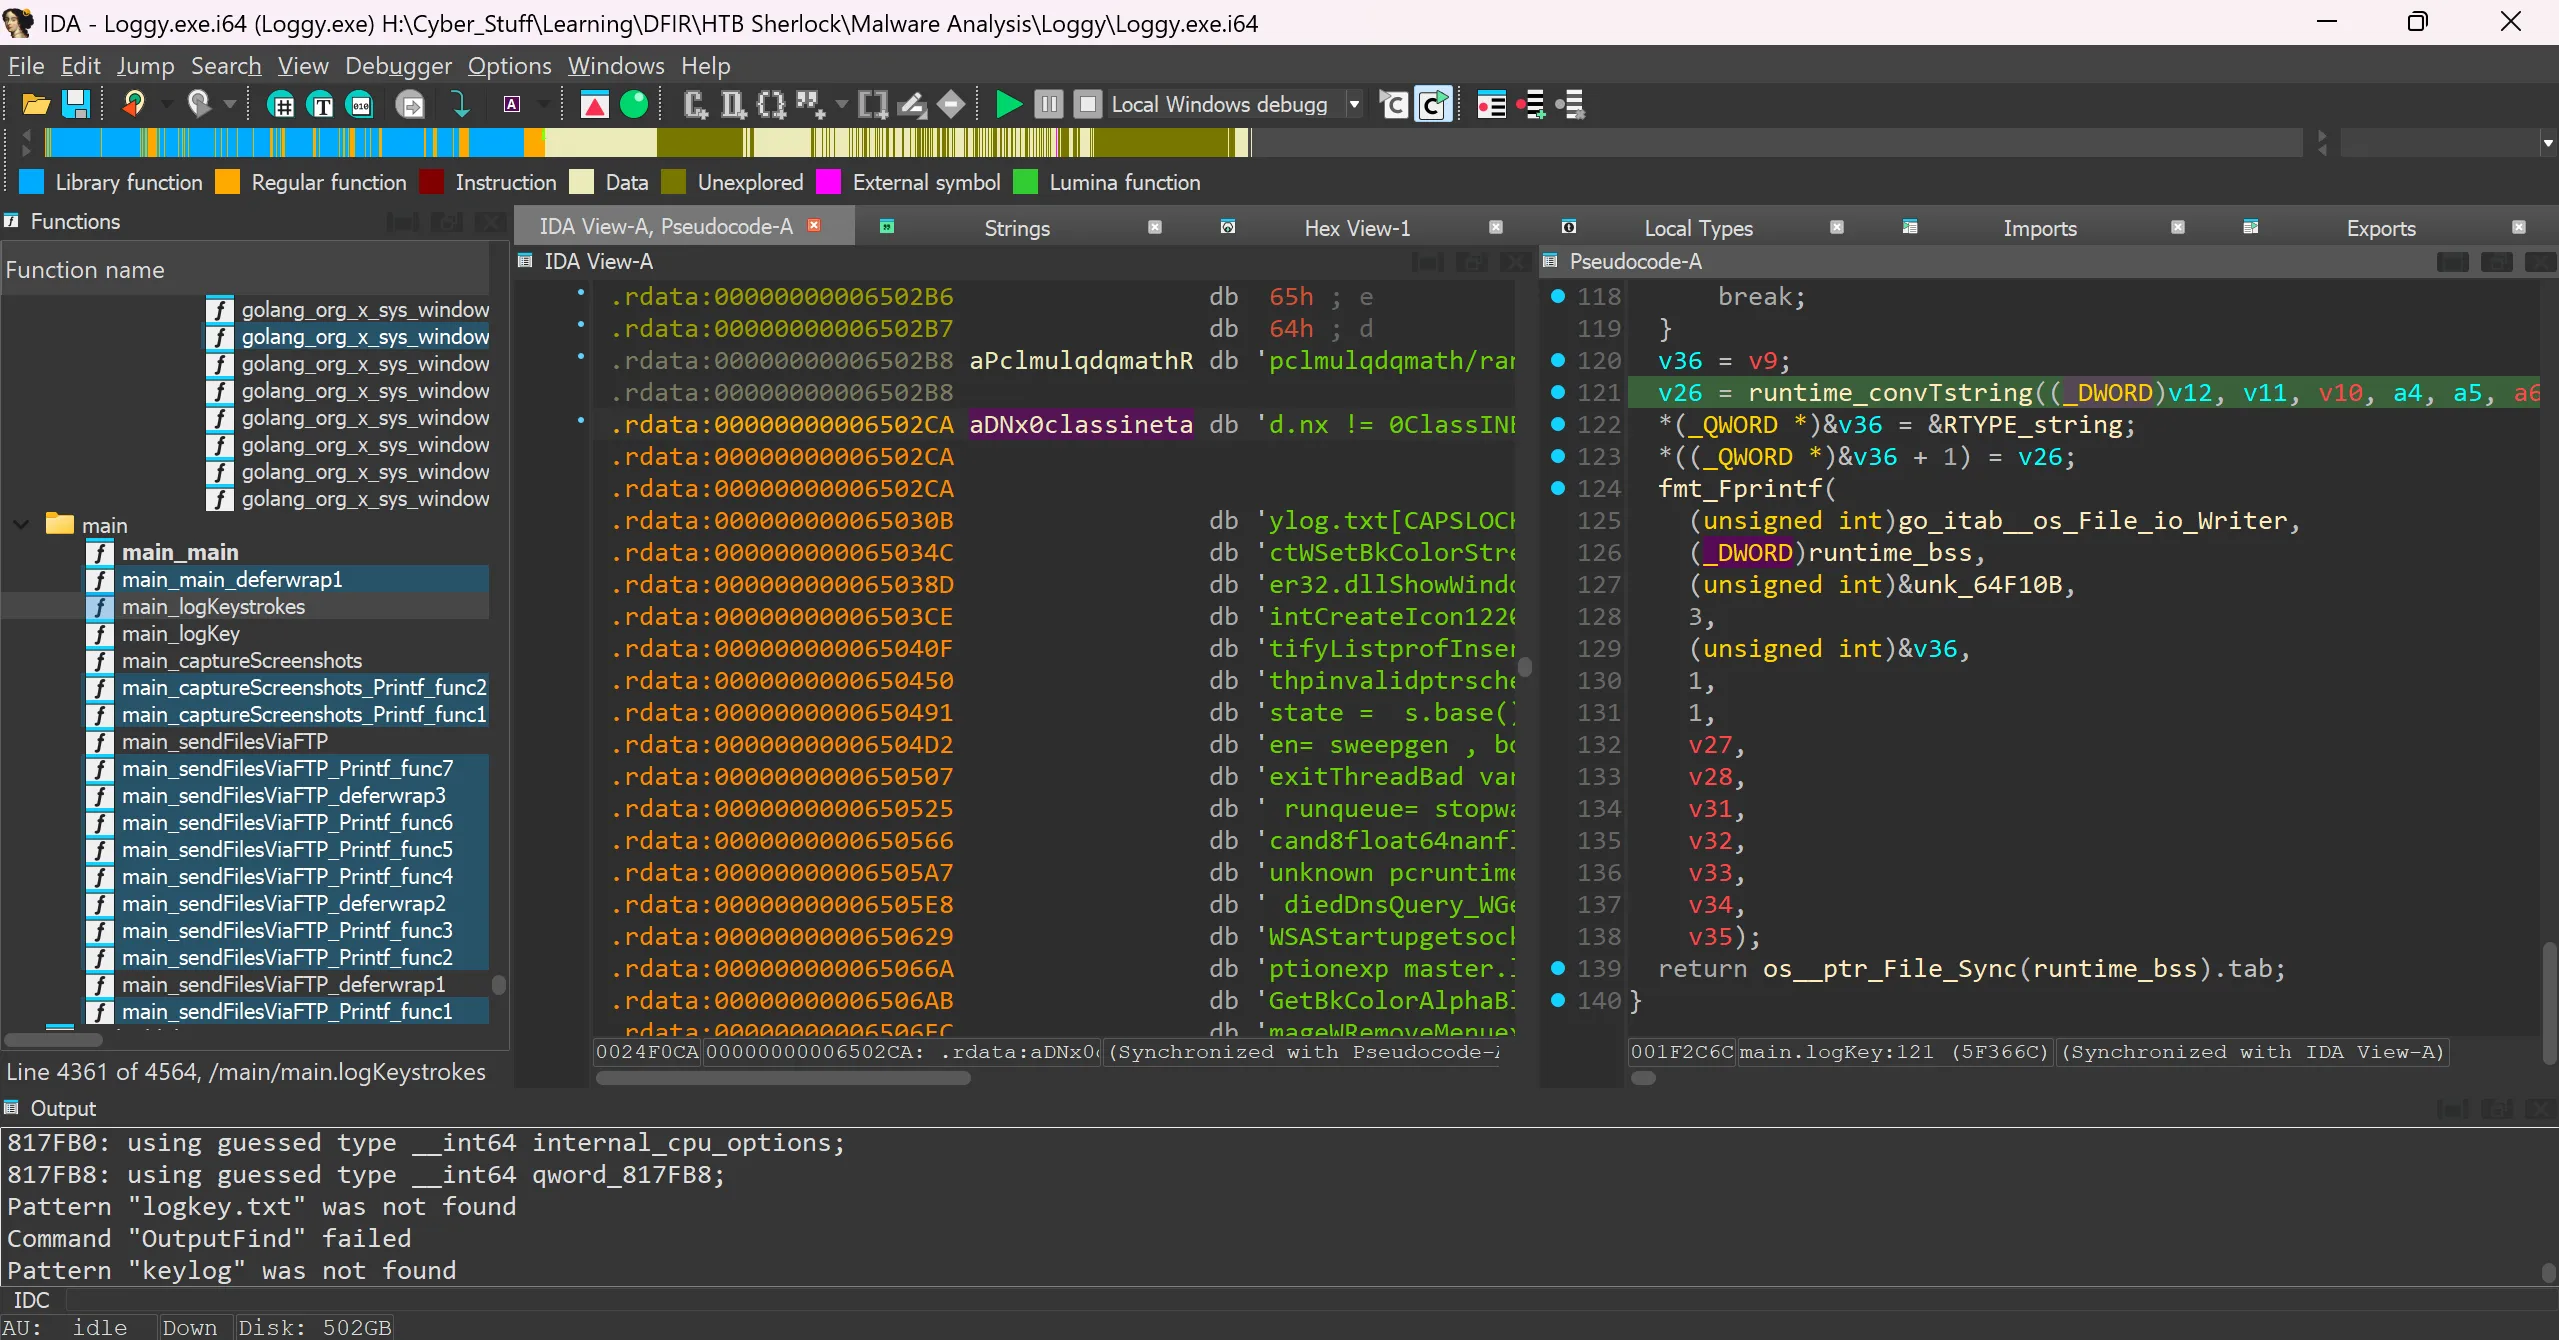
Task: Open the debugger selection dropdown
Action: [1354, 104]
